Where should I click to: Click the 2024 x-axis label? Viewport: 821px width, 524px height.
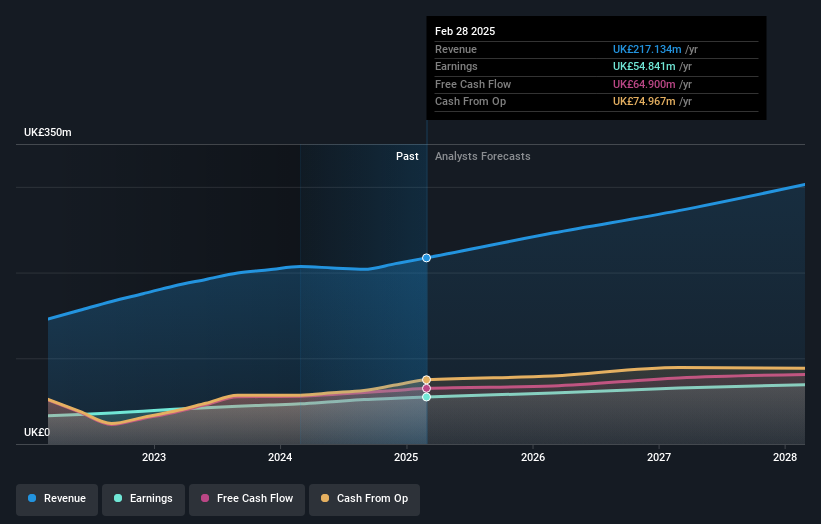(x=280, y=458)
